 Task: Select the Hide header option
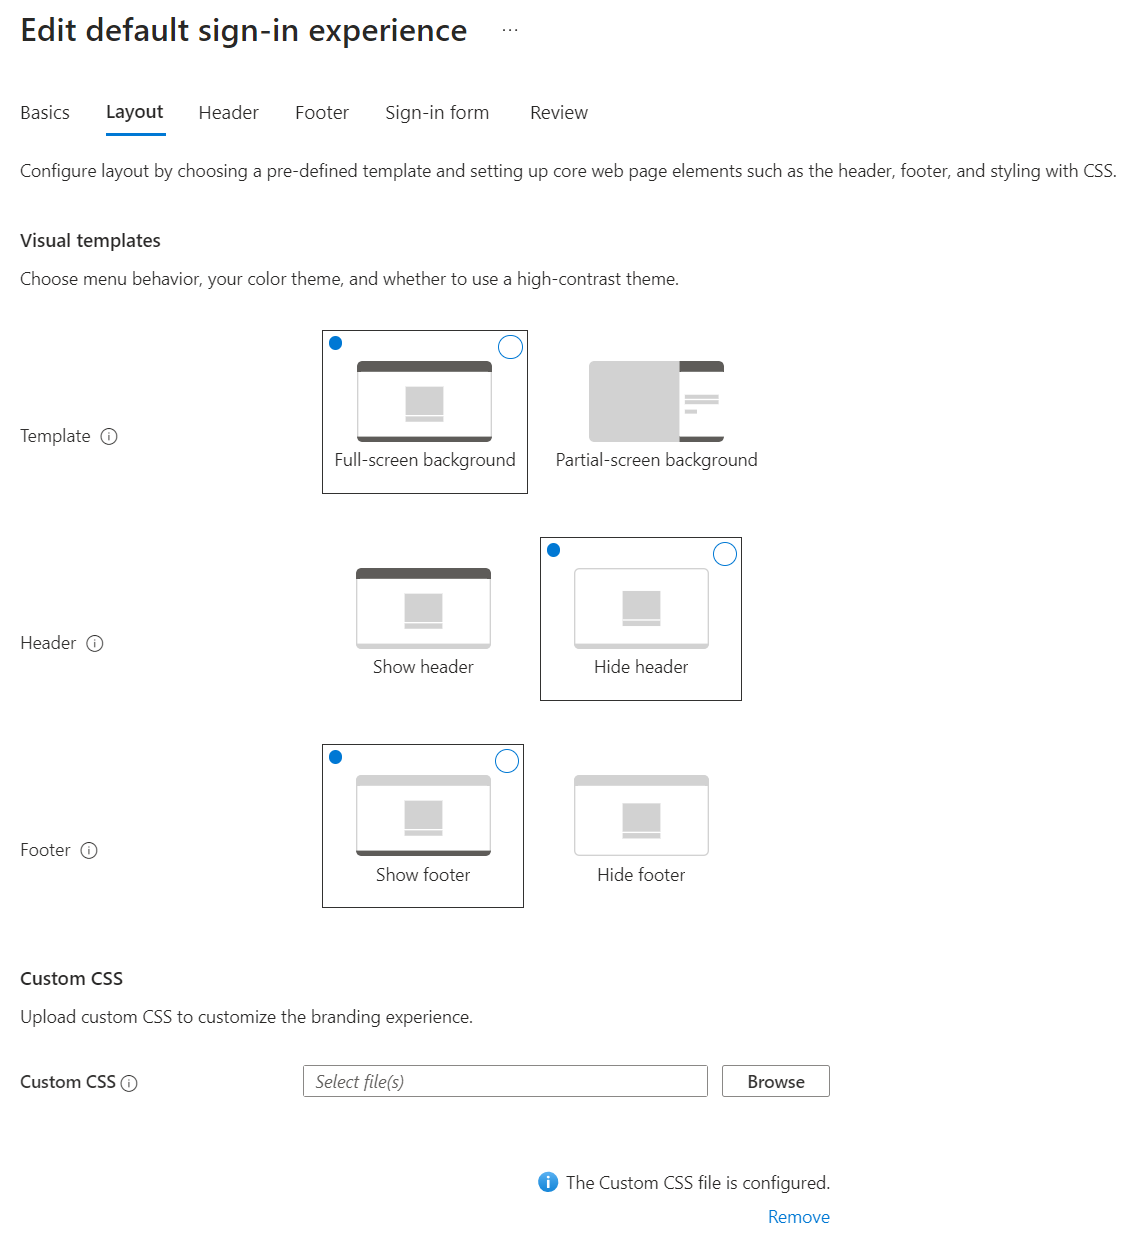tap(640, 619)
